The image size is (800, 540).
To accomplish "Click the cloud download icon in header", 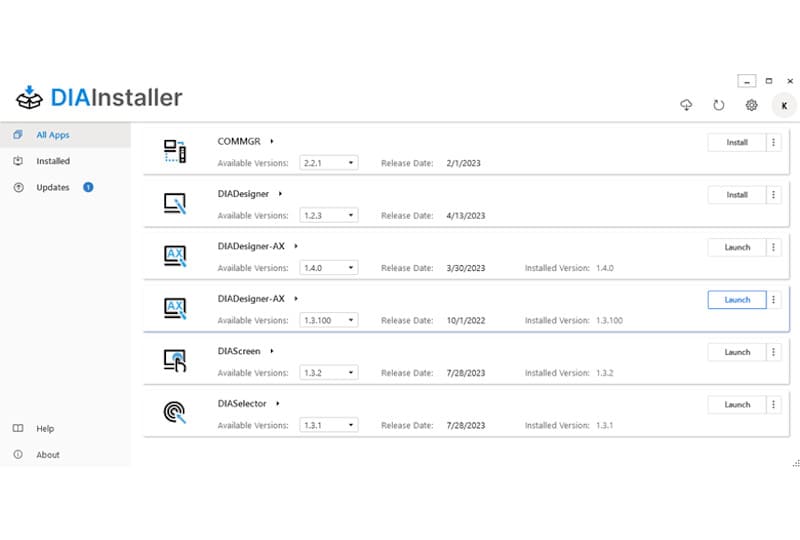I will pos(686,105).
